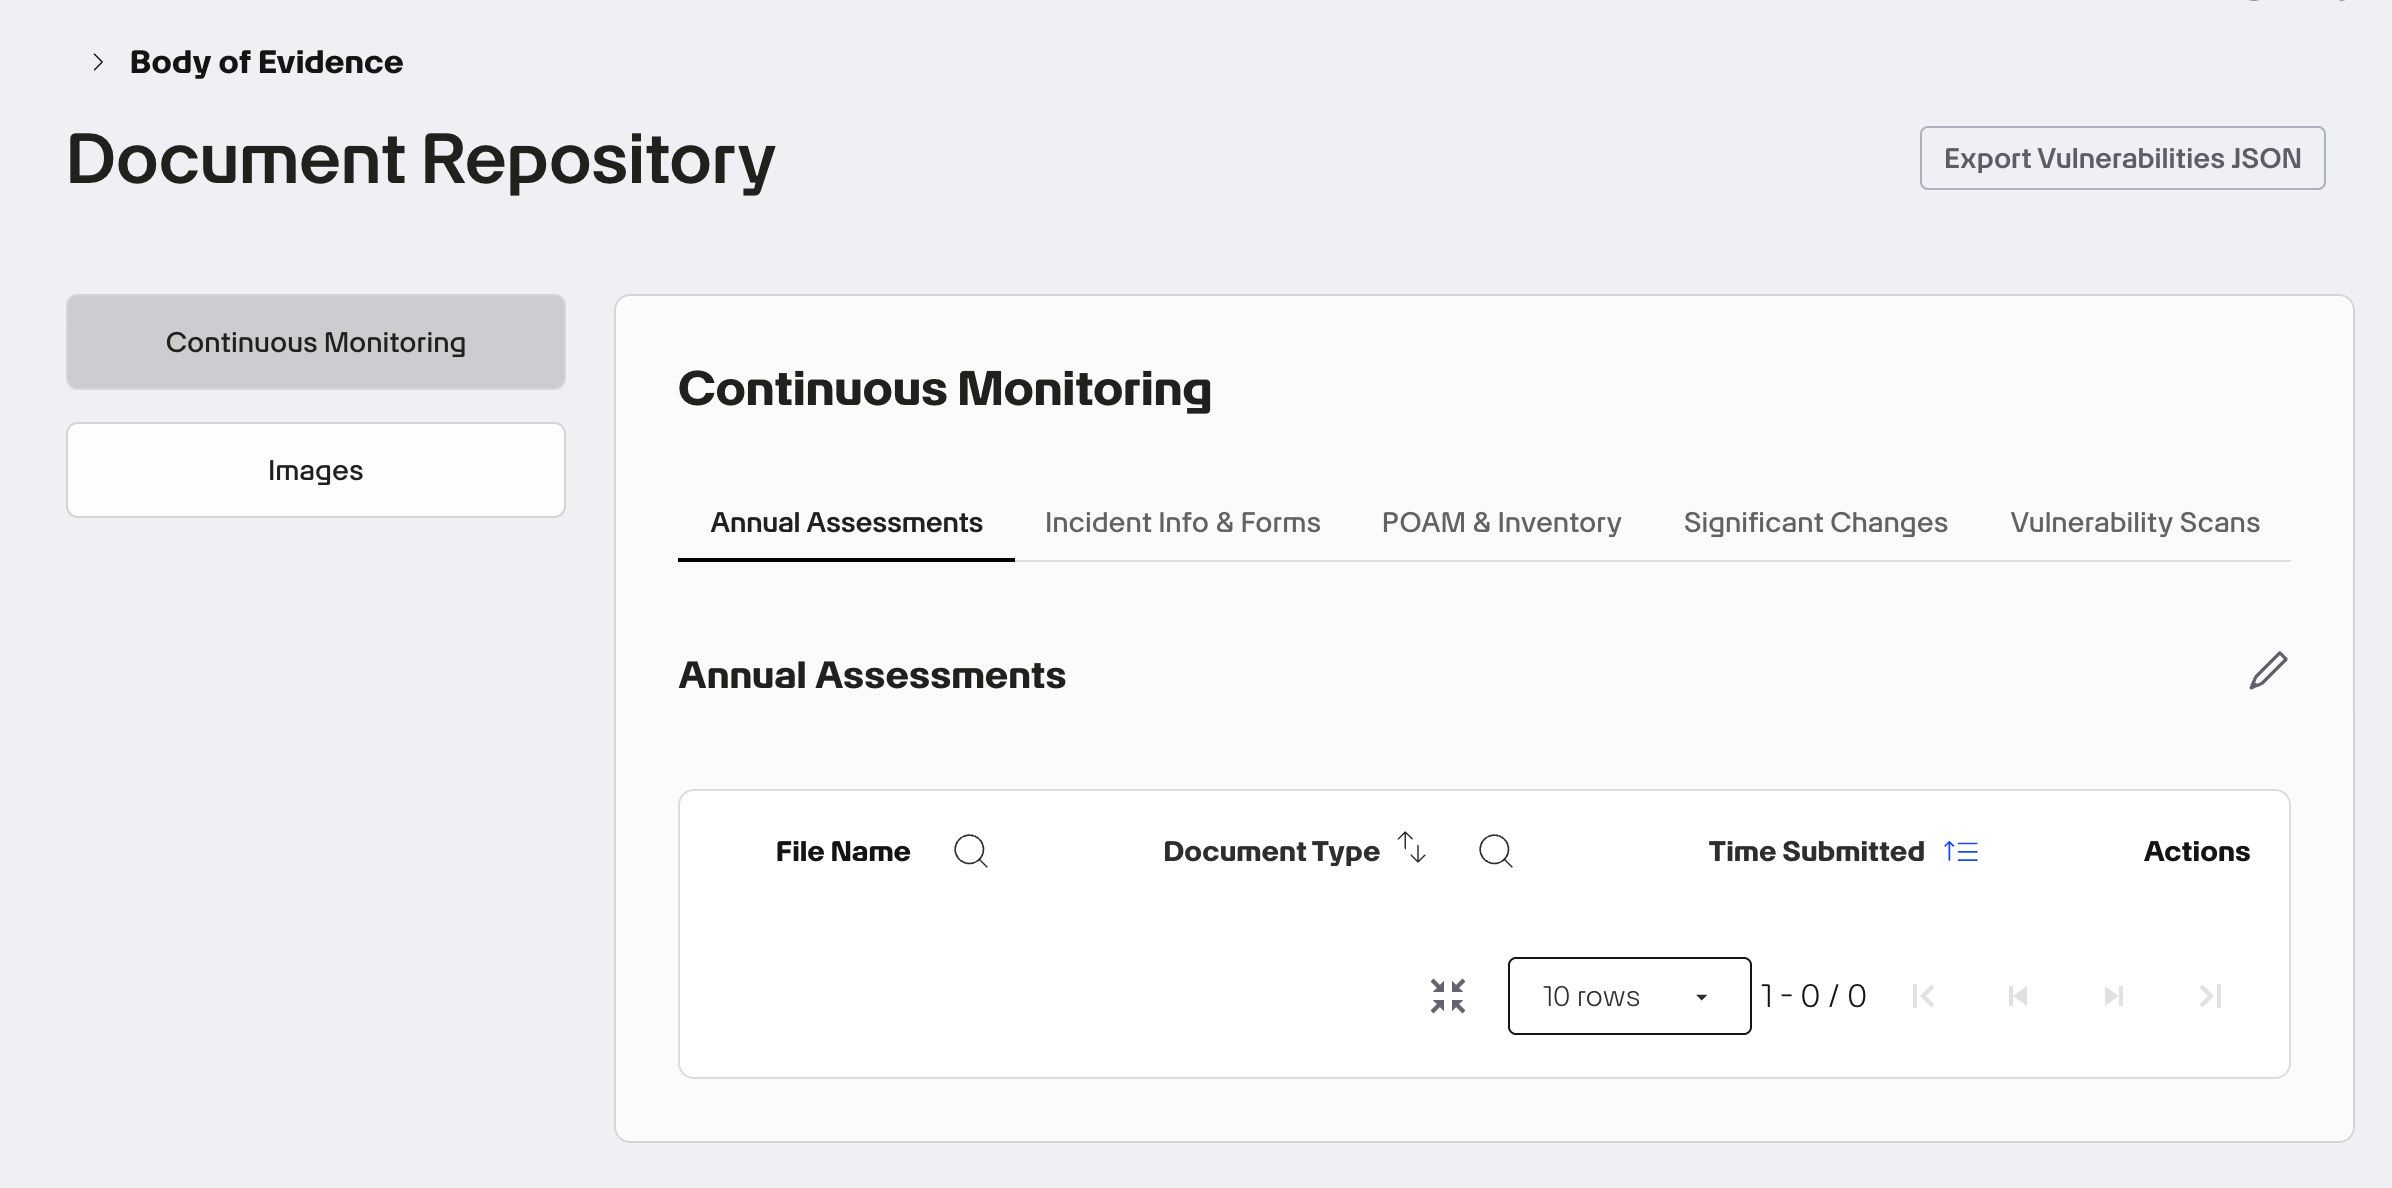
Task: Switch to the Vulnerability Scans tab
Action: [2135, 522]
